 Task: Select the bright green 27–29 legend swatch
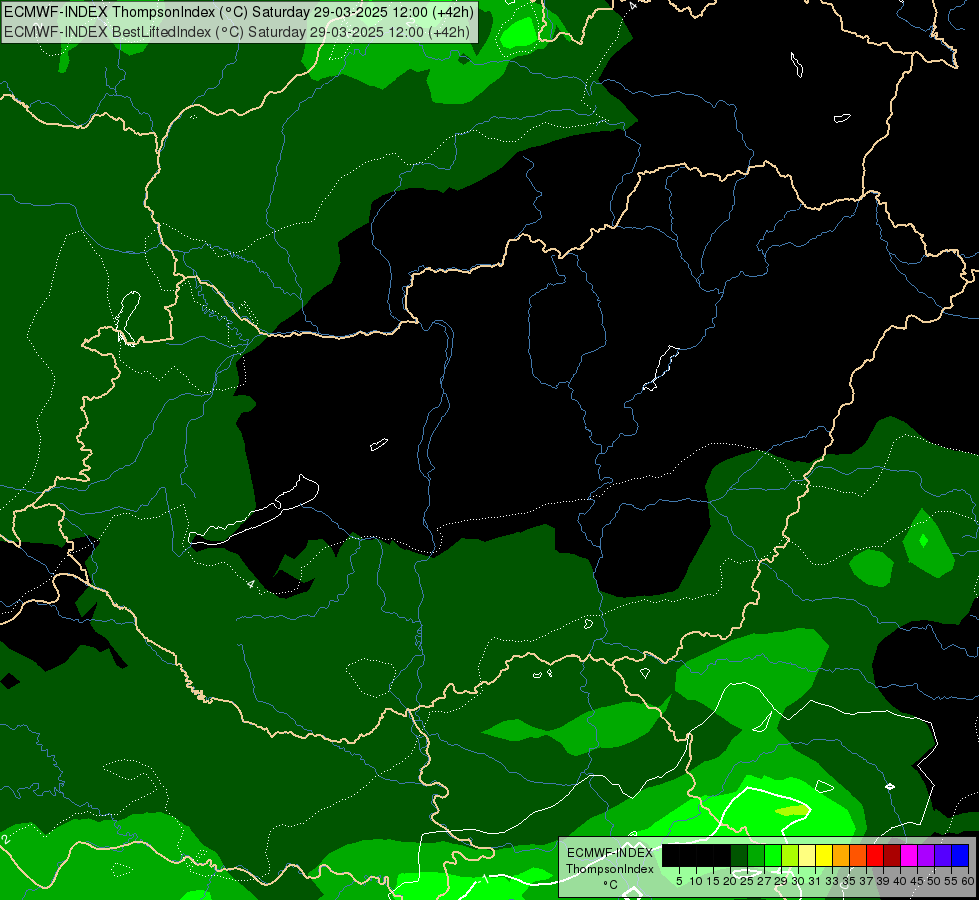click(x=774, y=855)
